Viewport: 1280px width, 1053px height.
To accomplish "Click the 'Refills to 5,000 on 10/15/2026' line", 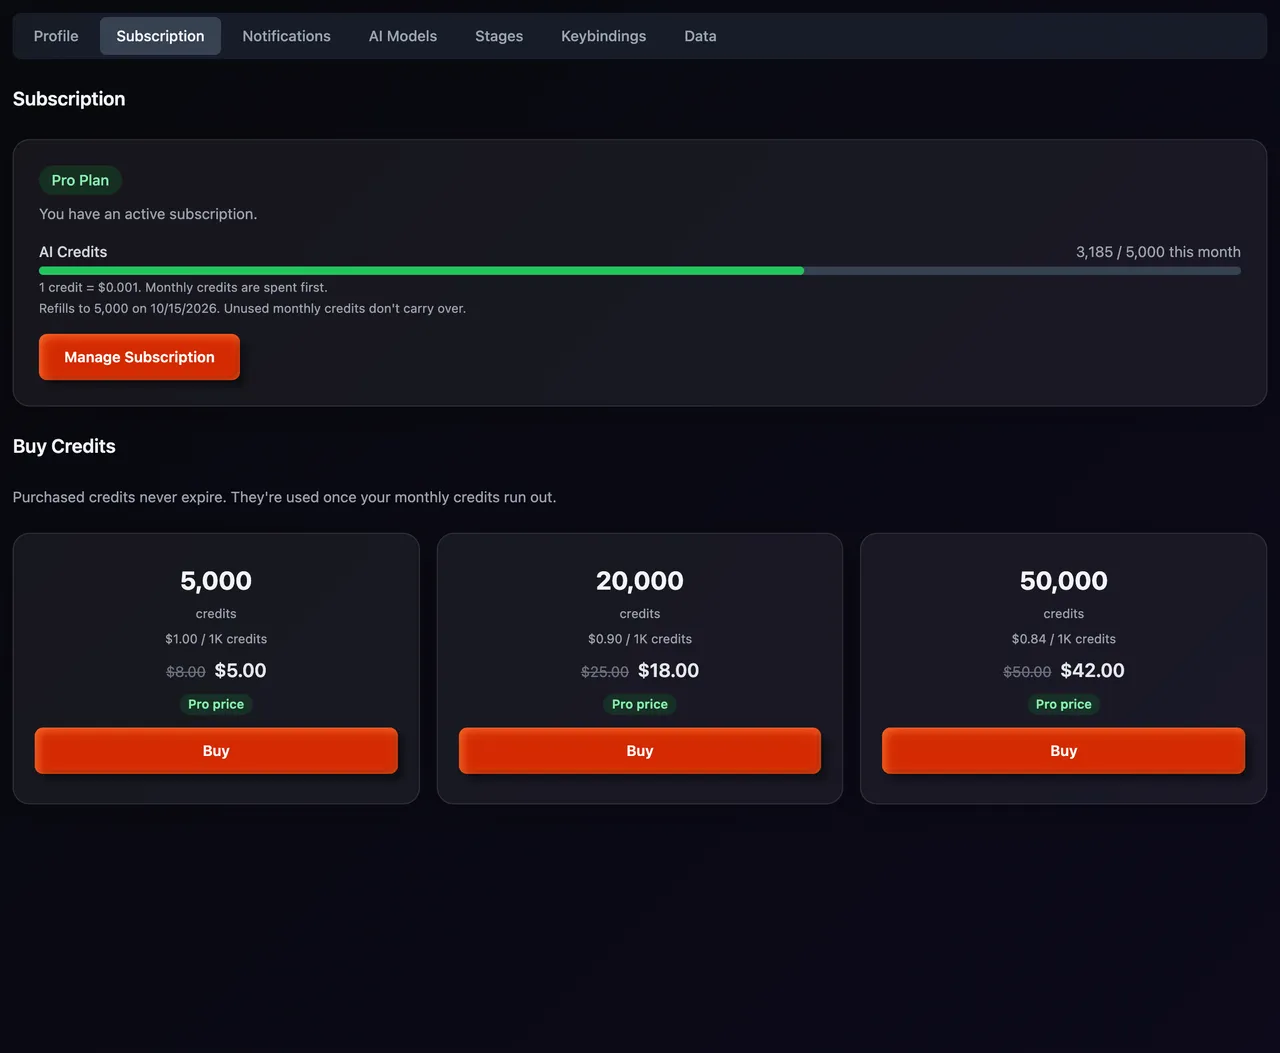I will pos(252,308).
